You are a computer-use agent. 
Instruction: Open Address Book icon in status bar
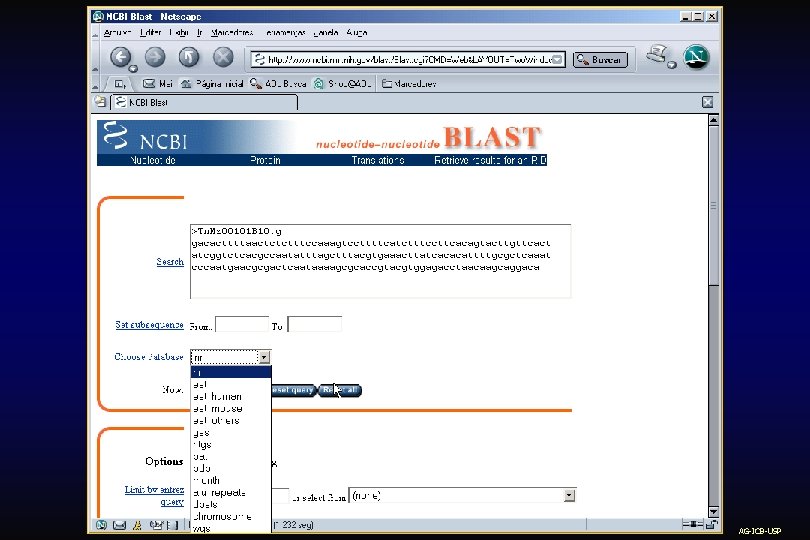tap(173, 525)
